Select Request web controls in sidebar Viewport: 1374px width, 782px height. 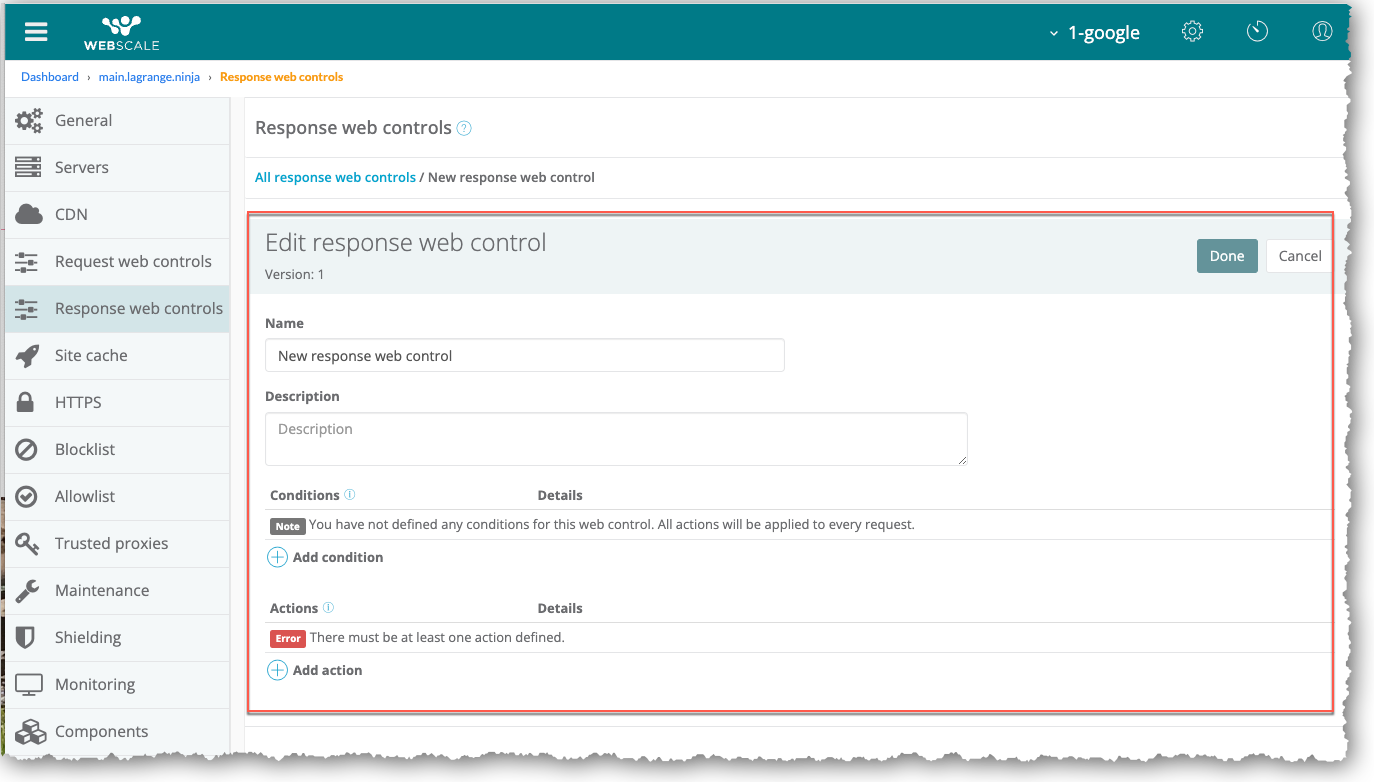click(x=133, y=261)
